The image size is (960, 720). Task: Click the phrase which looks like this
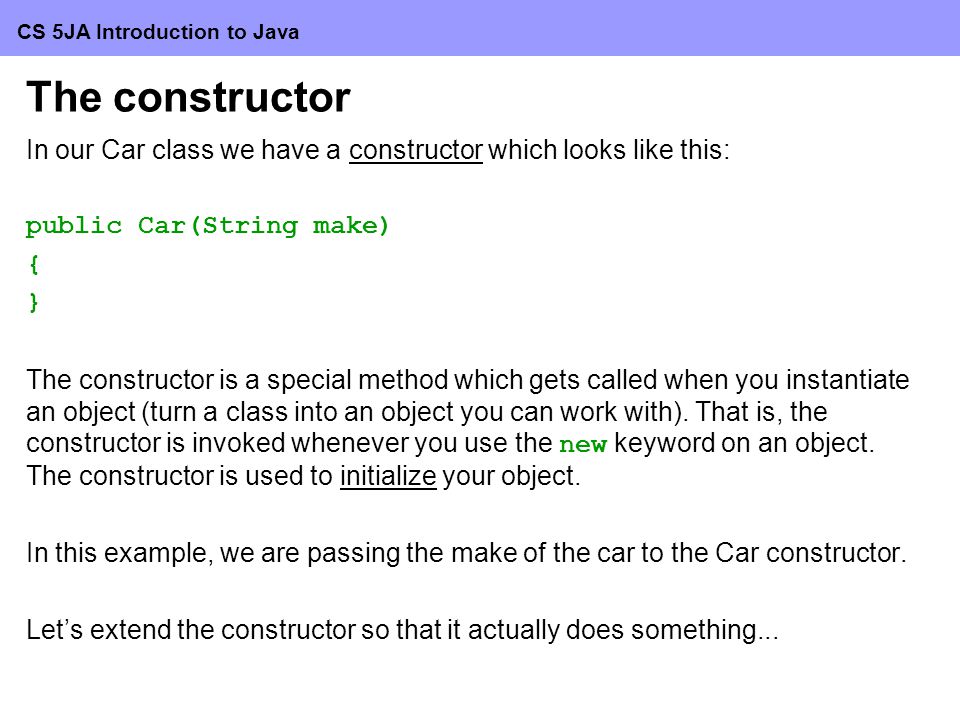[x=609, y=150]
